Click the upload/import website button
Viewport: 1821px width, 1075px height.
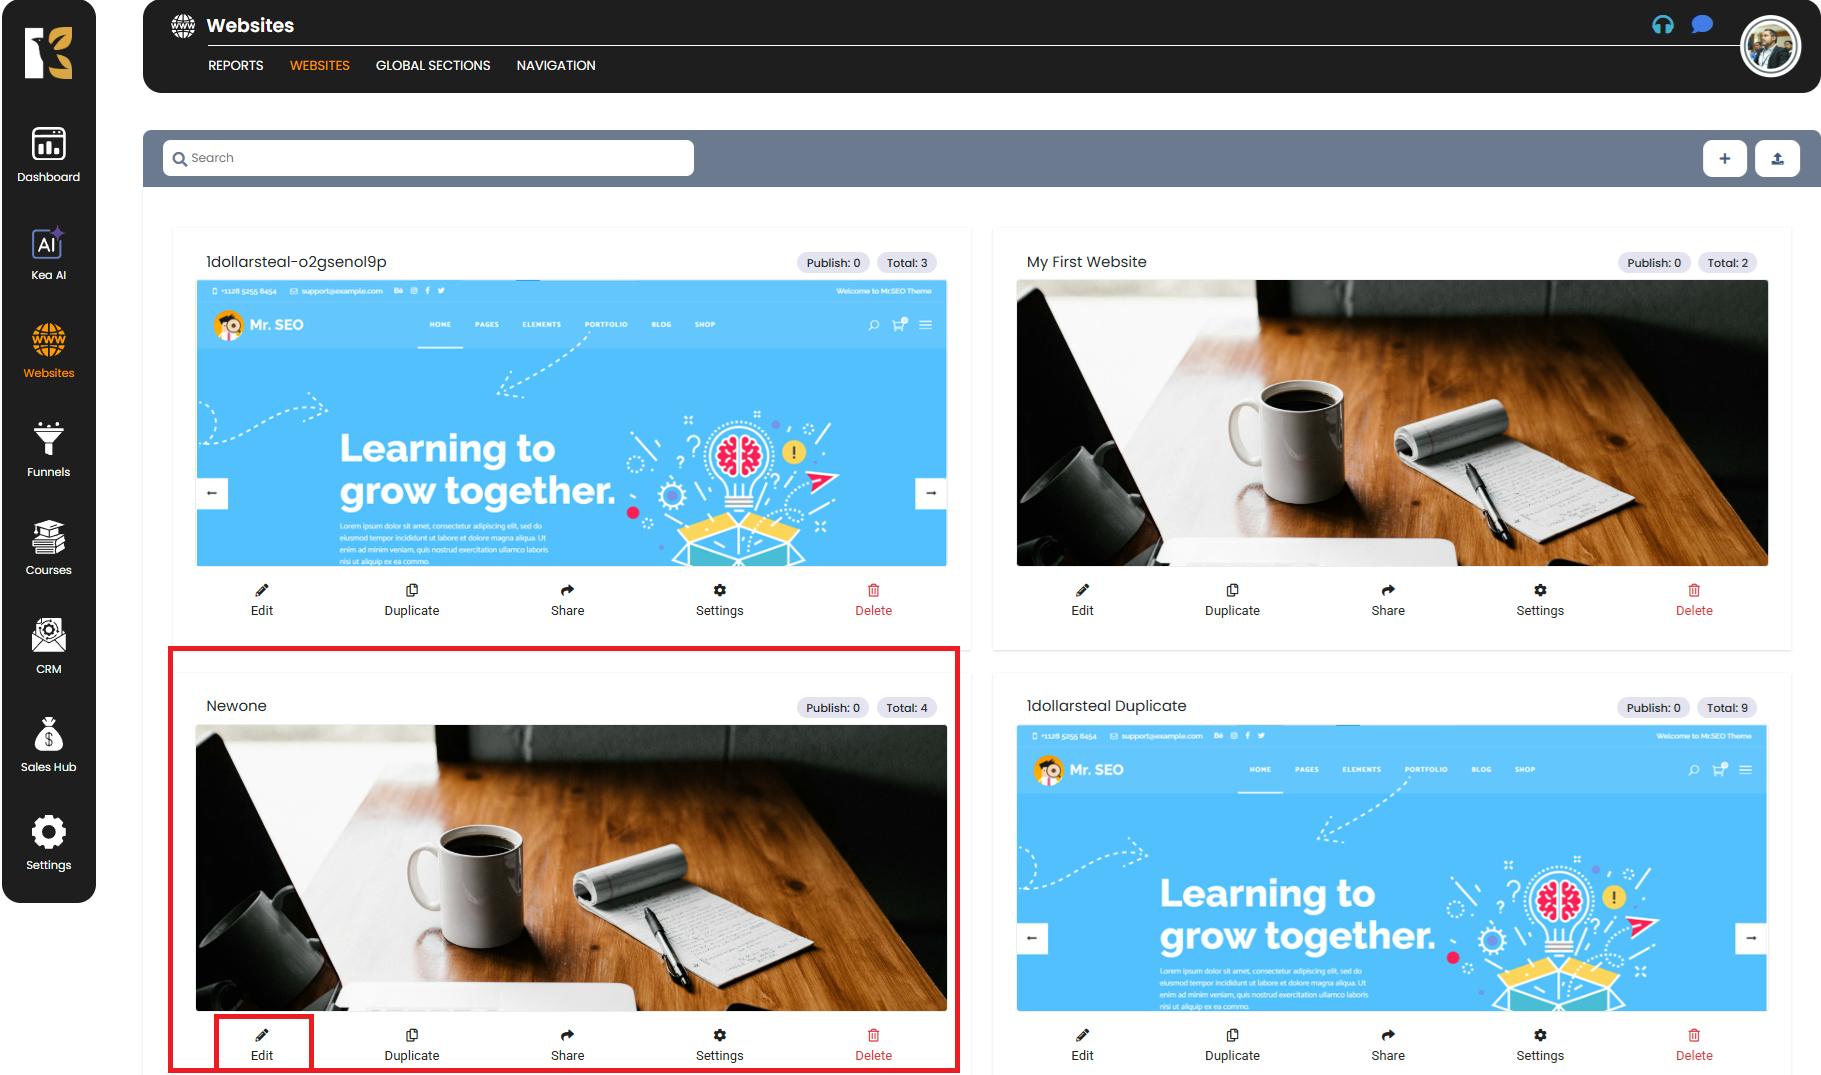click(x=1777, y=158)
